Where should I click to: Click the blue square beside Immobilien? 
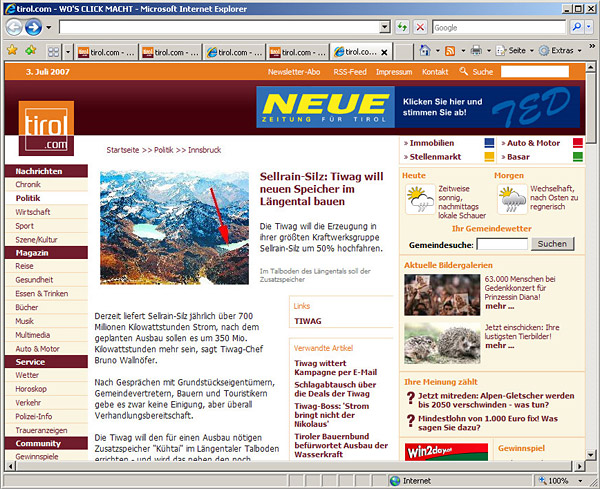tap(489, 143)
